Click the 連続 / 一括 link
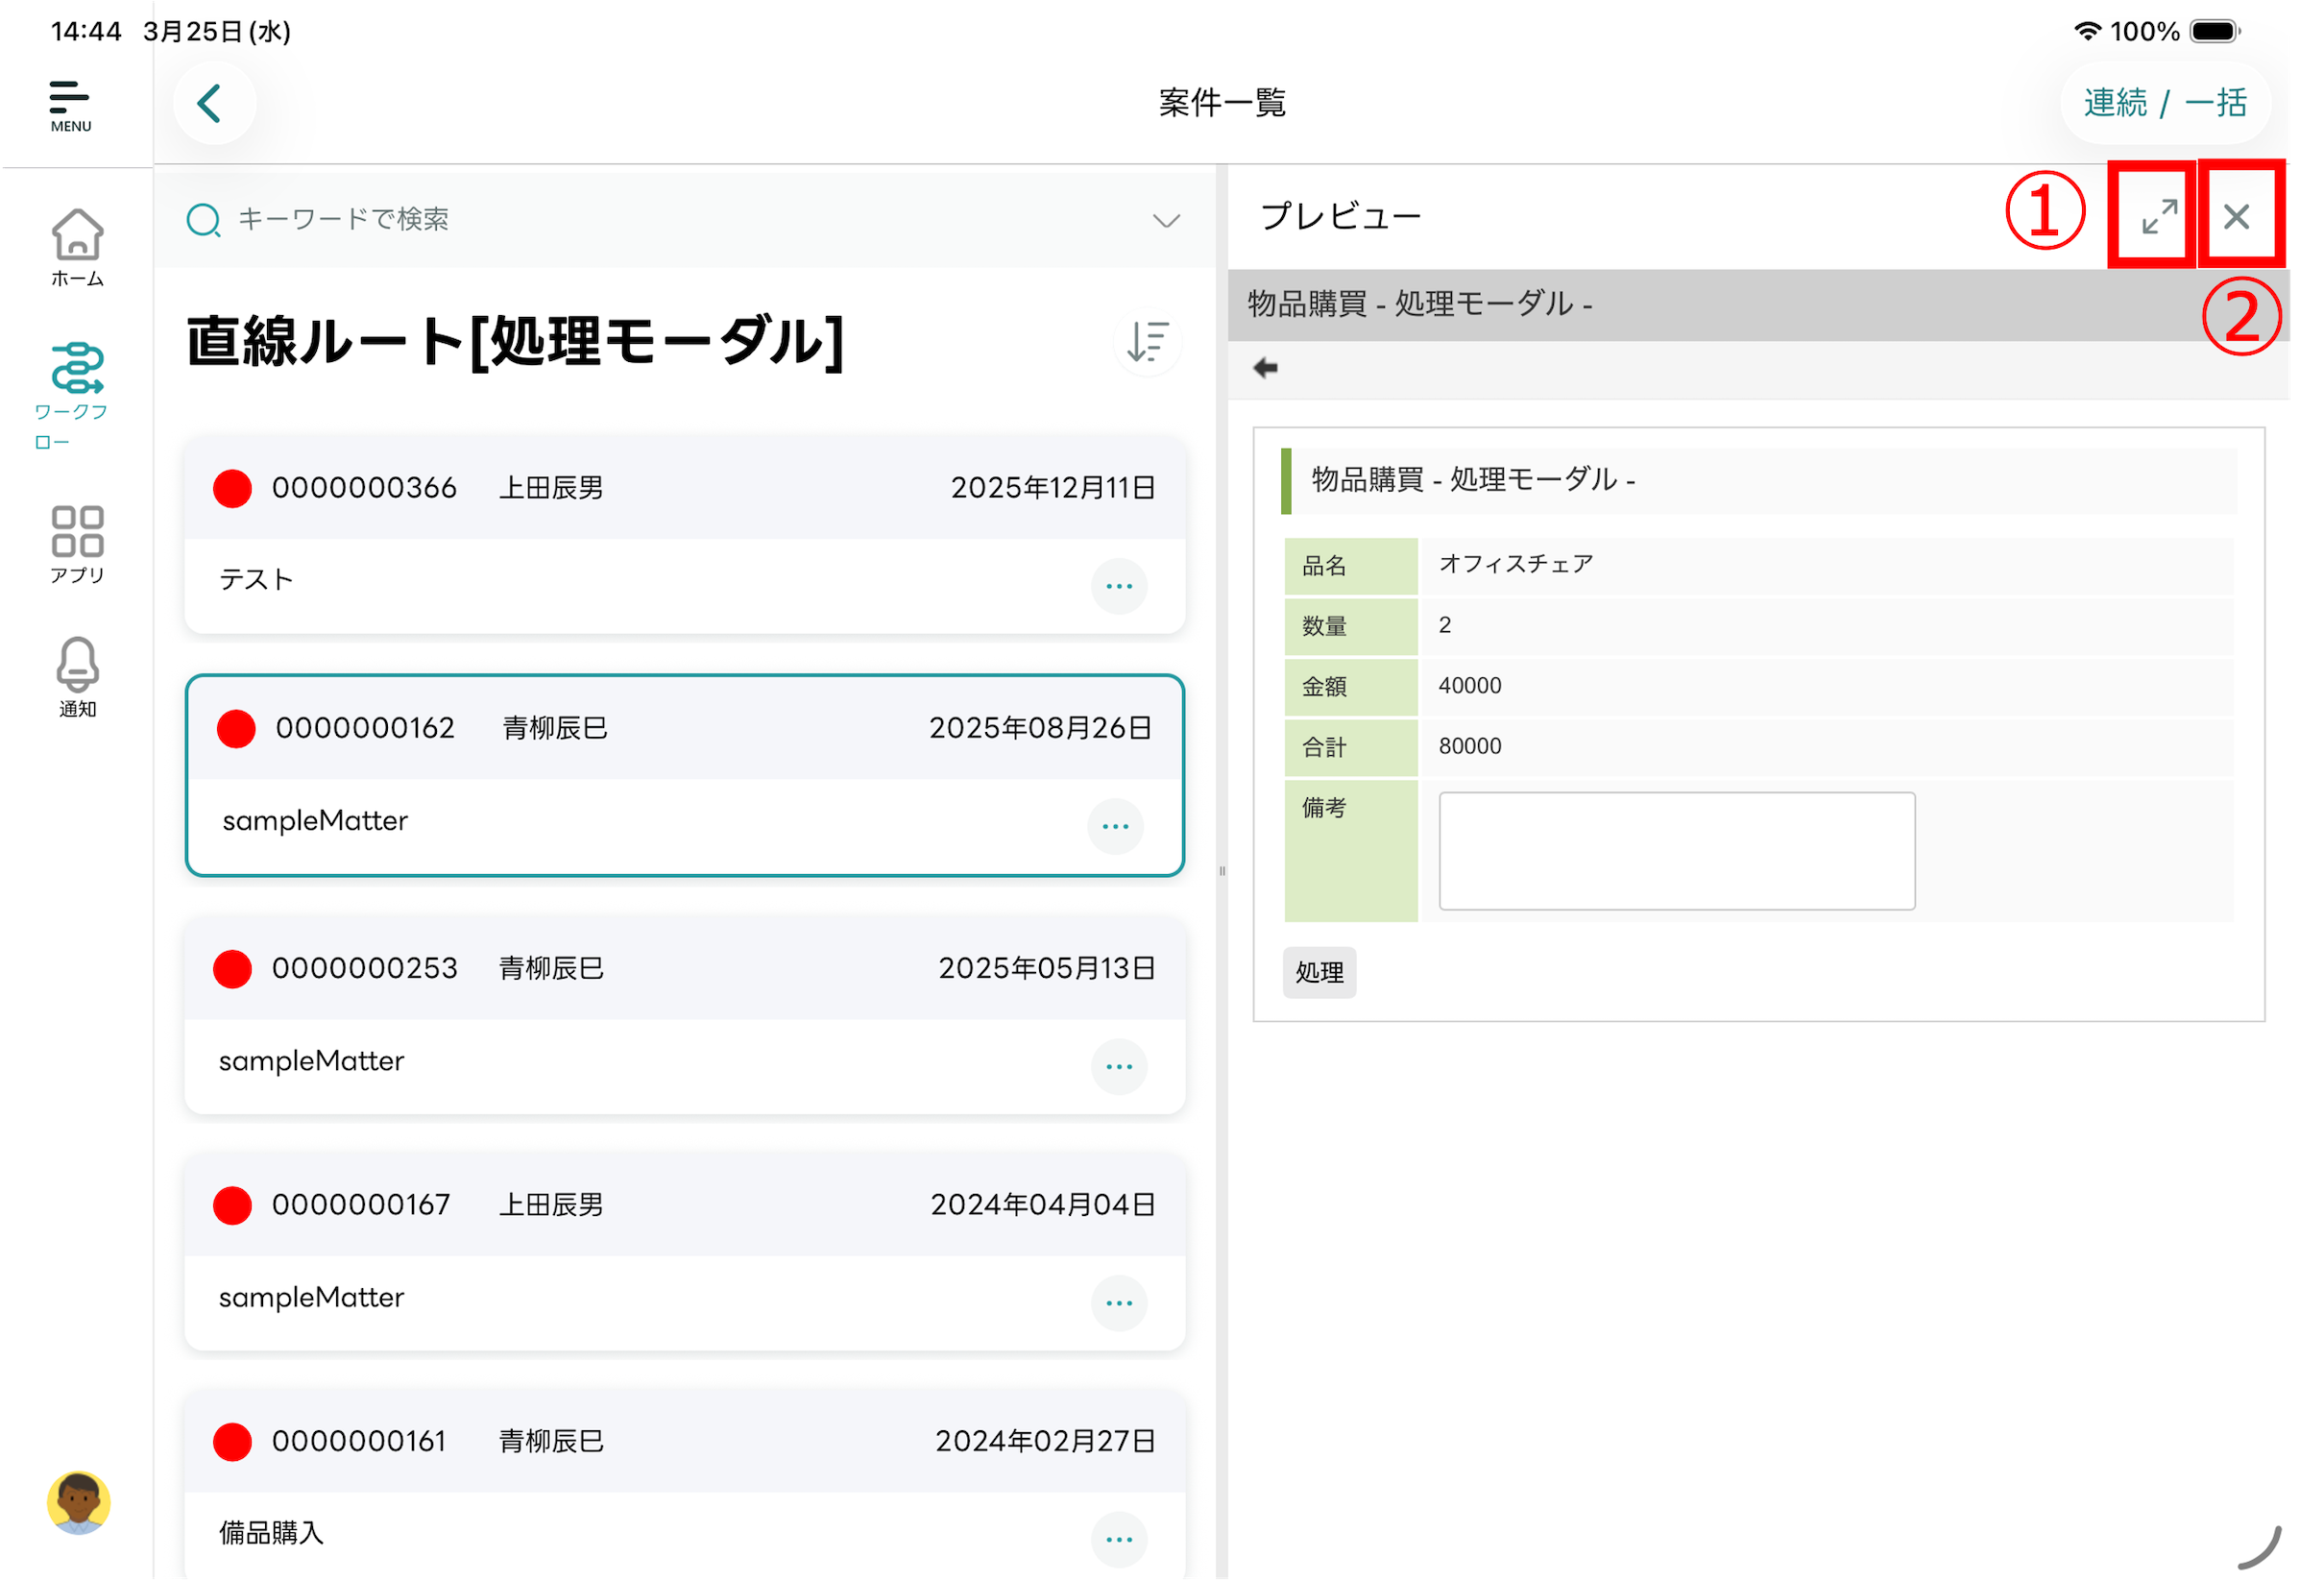This screenshot has height=1581, width=2324. tap(2164, 101)
